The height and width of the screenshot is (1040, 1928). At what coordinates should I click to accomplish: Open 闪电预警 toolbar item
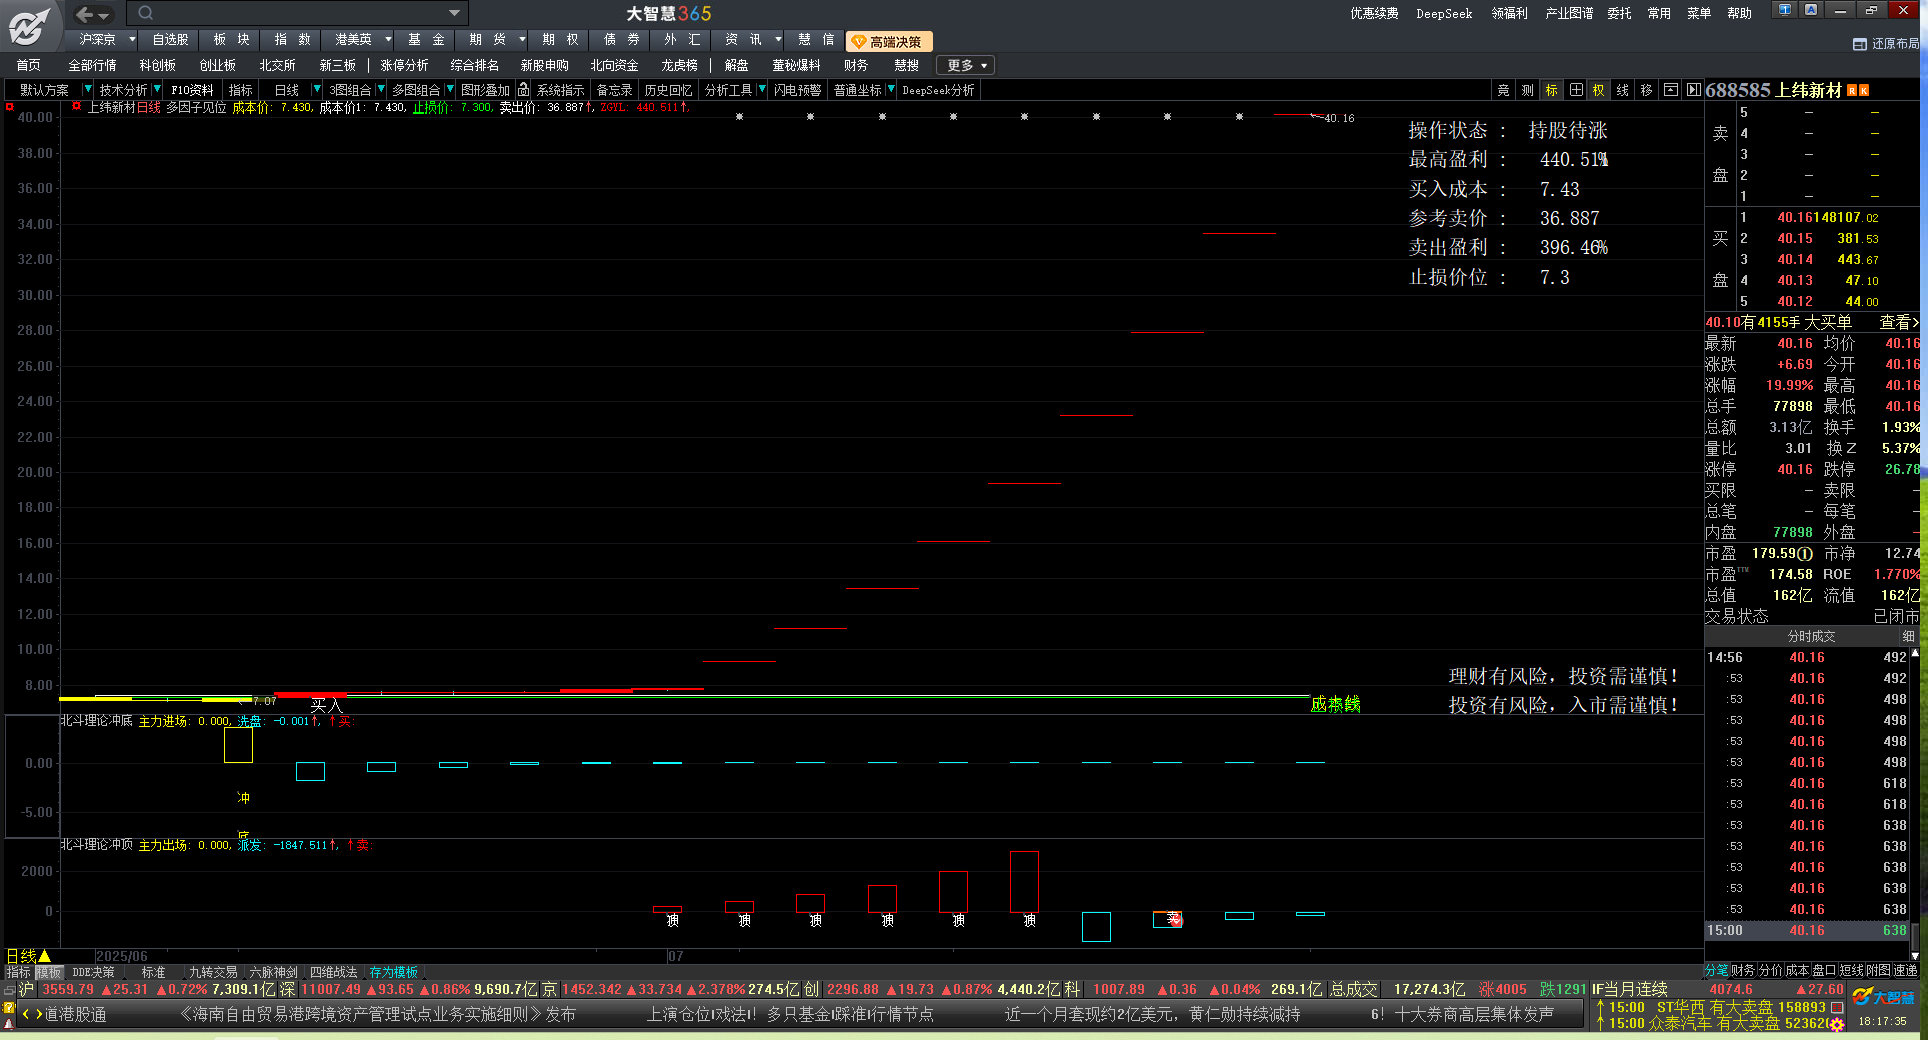[797, 90]
